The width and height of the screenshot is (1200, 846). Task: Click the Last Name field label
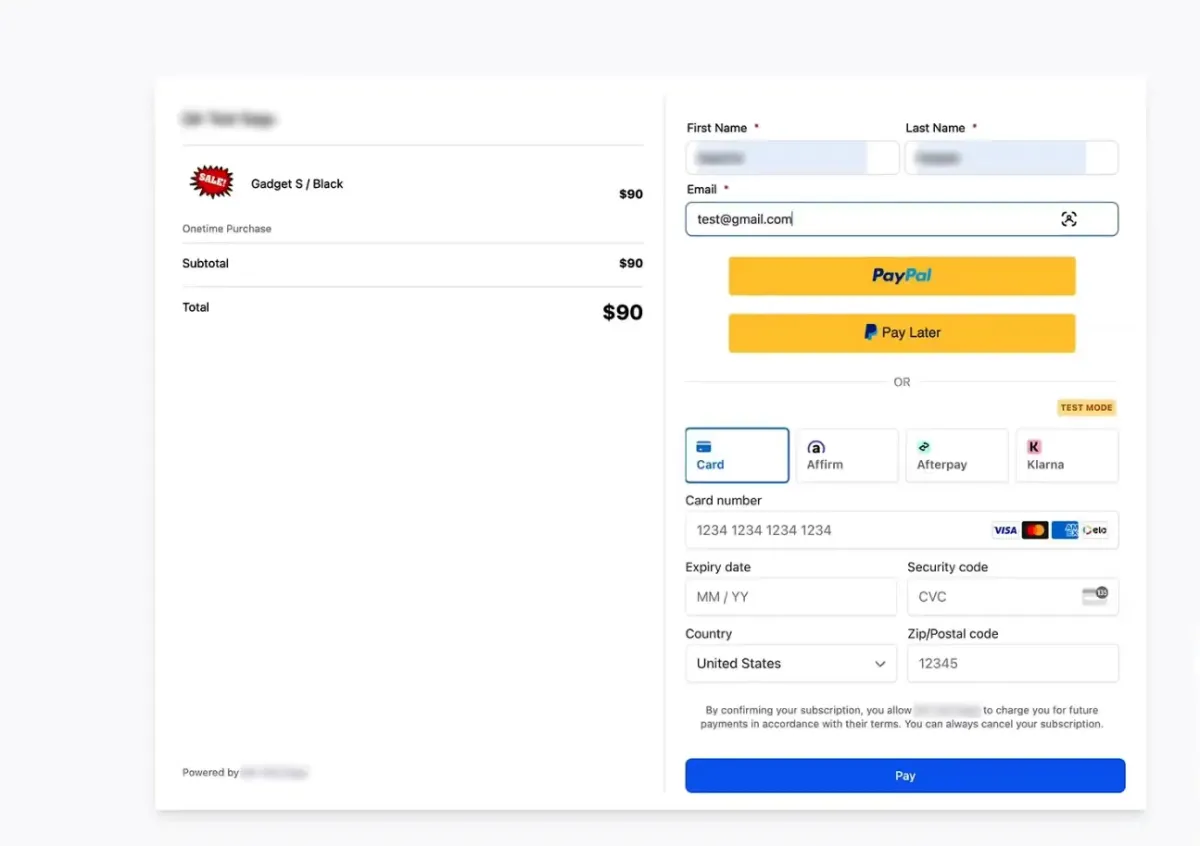(x=935, y=128)
